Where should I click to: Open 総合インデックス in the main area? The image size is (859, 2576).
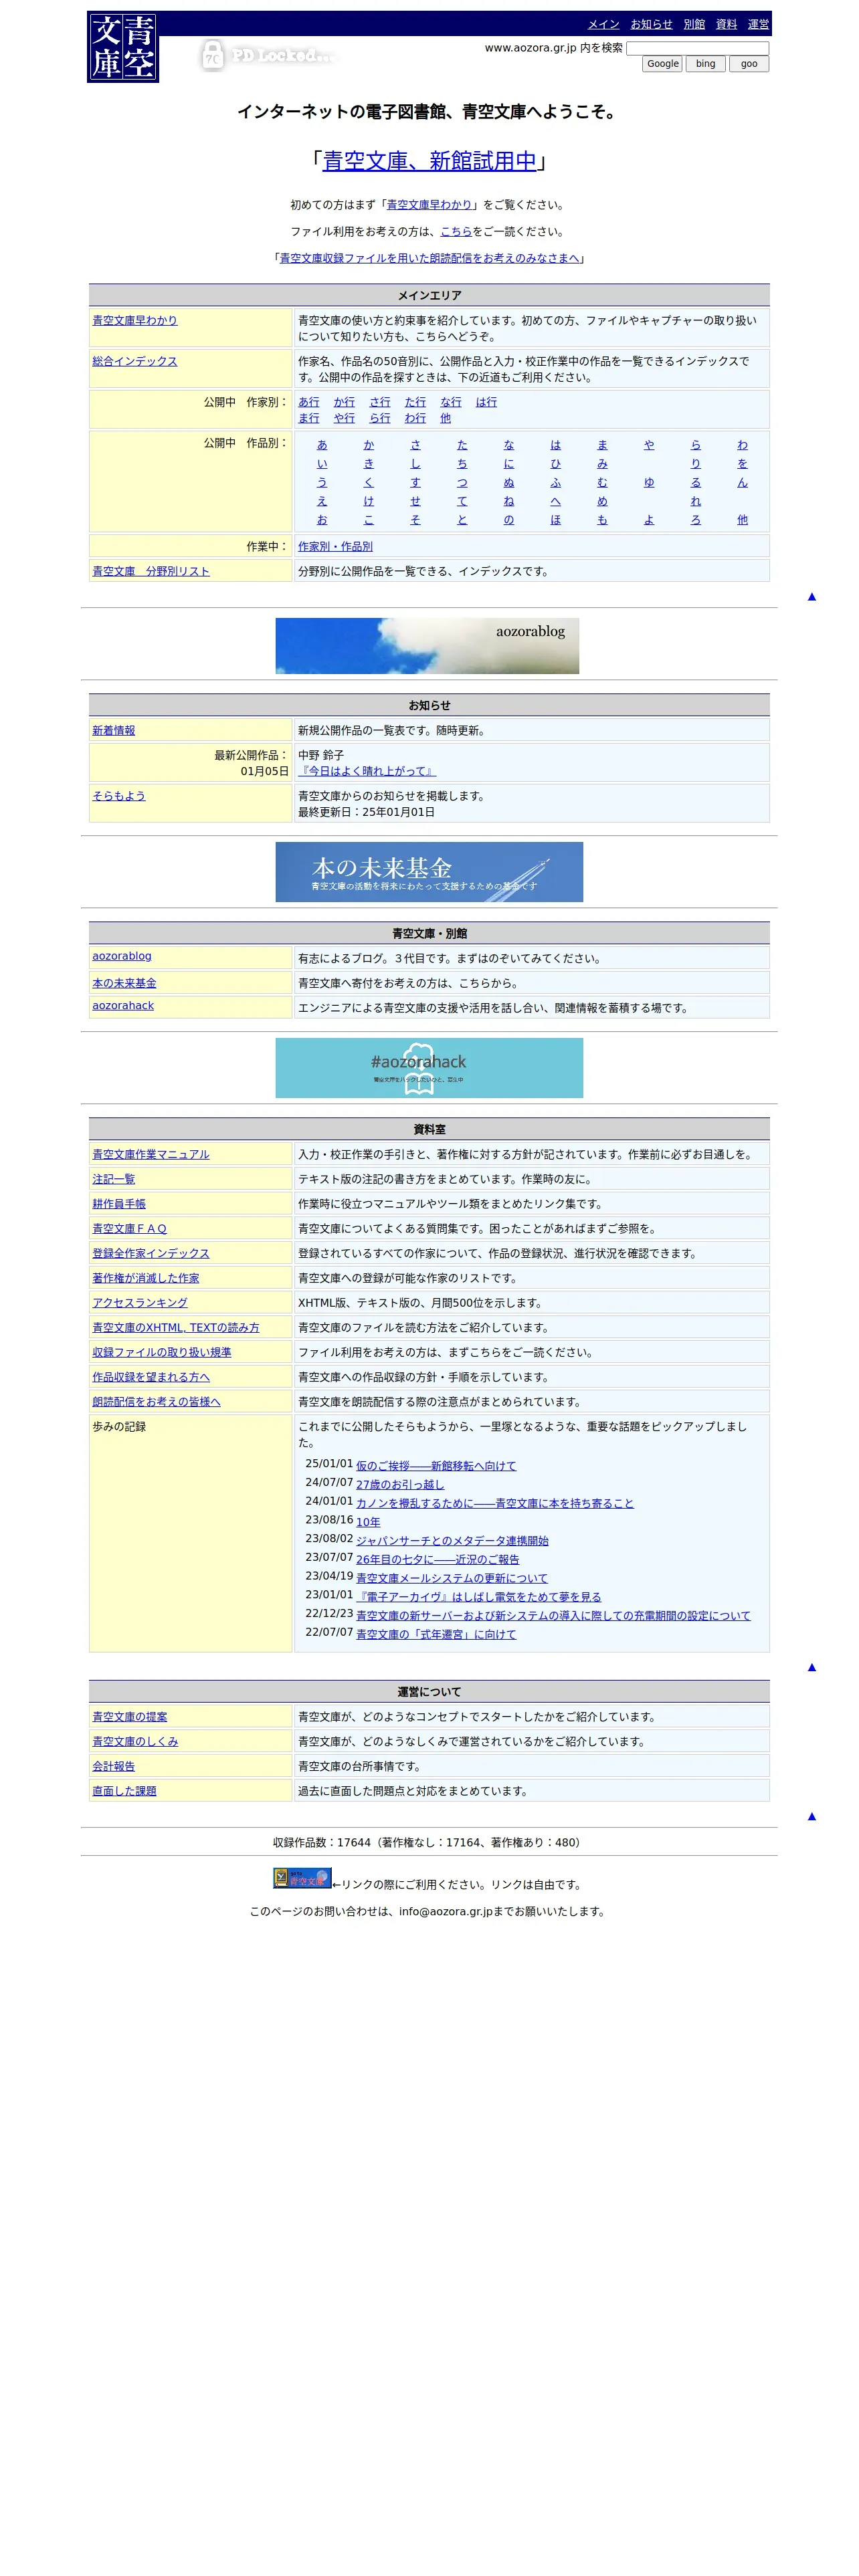coord(135,361)
